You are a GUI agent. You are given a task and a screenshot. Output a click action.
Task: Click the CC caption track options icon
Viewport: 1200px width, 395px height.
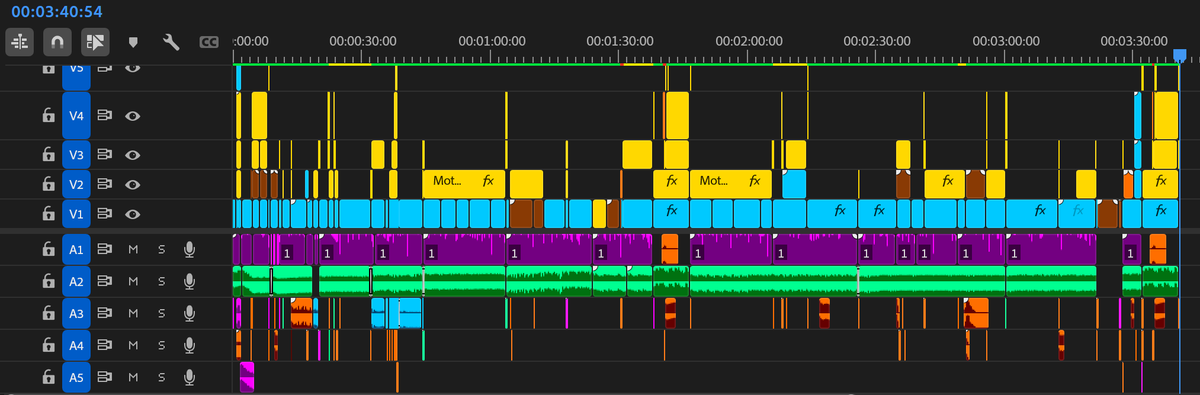pos(209,42)
